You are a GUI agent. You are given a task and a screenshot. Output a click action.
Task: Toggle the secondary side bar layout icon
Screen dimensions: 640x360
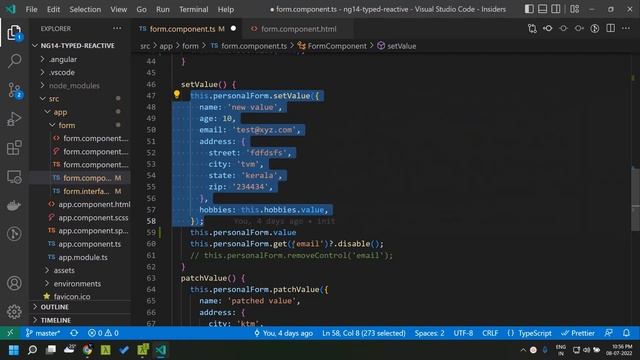[556, 9]
